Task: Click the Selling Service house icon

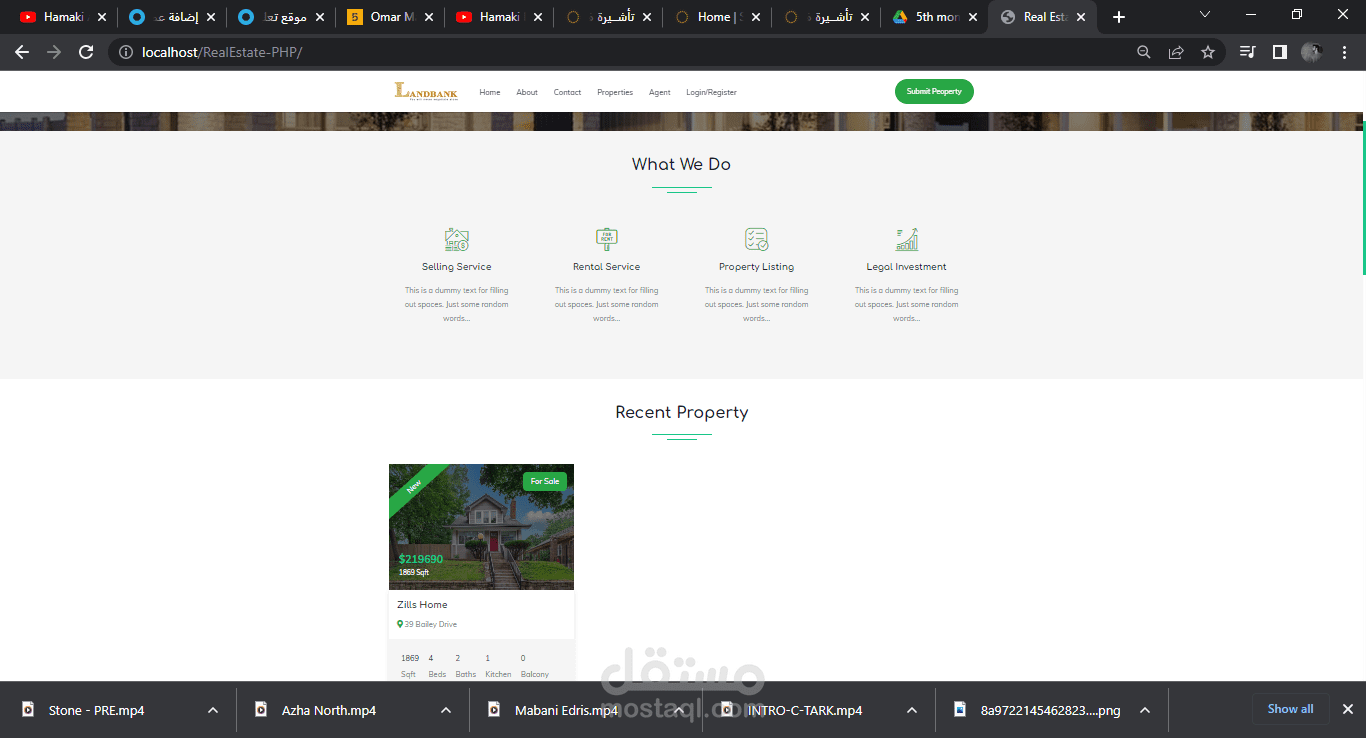Action: pyautogui.click(x=457, y=239)
